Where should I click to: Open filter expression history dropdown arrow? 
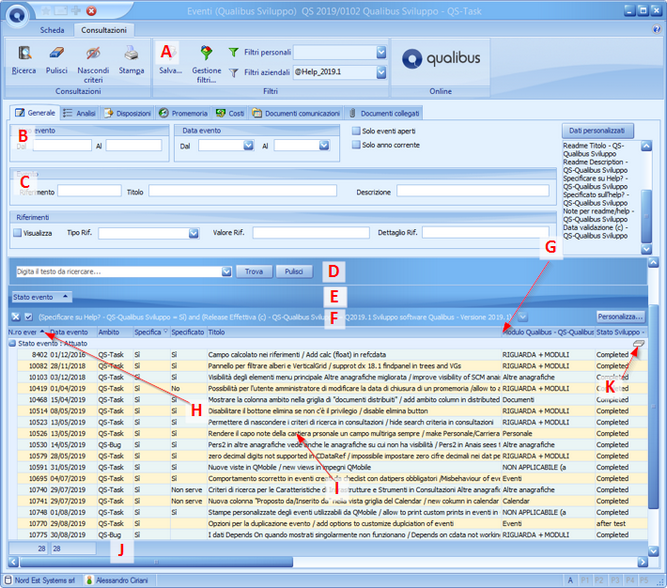point(523,317)
